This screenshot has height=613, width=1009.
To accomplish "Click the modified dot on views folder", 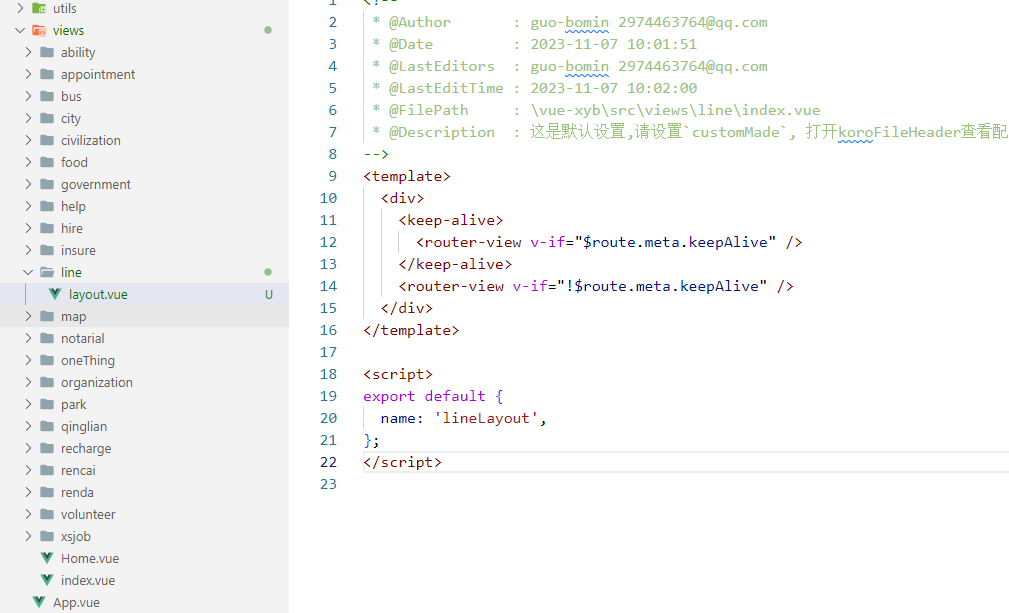I will pos(268,30).
